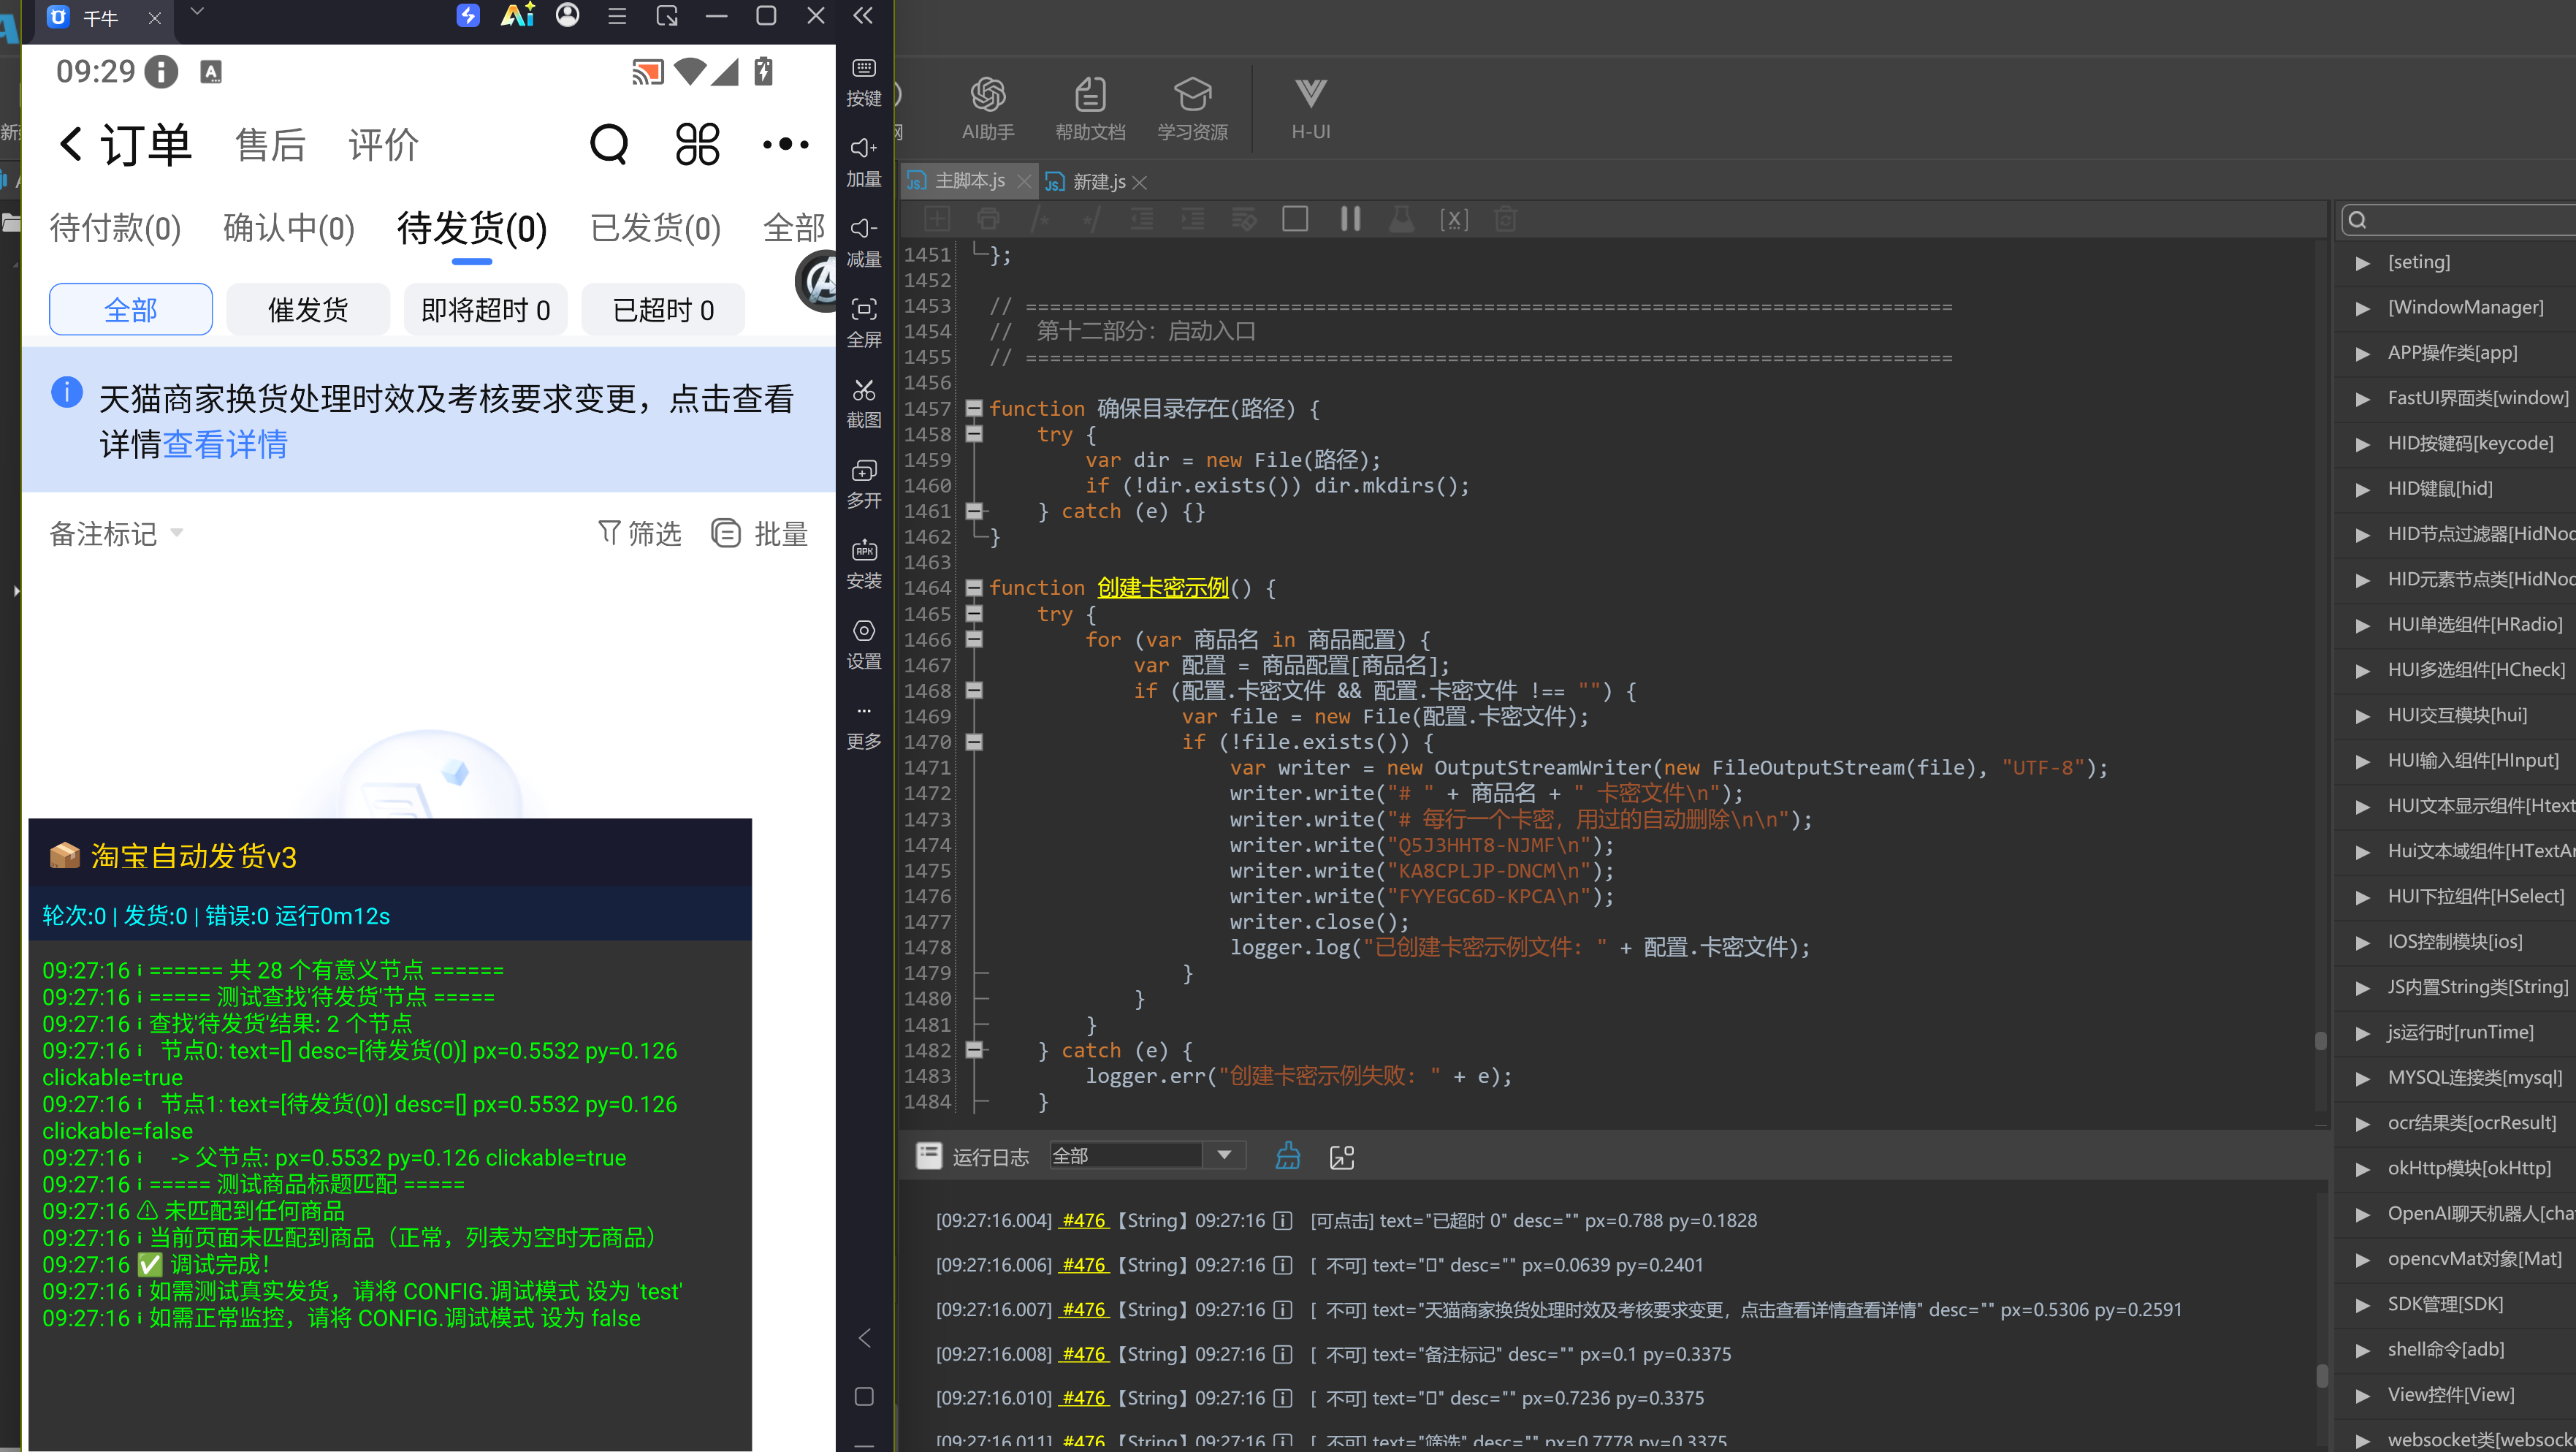
Task: Clear the 运行日志 log with the broom icon
Action: [1288, 1156]
